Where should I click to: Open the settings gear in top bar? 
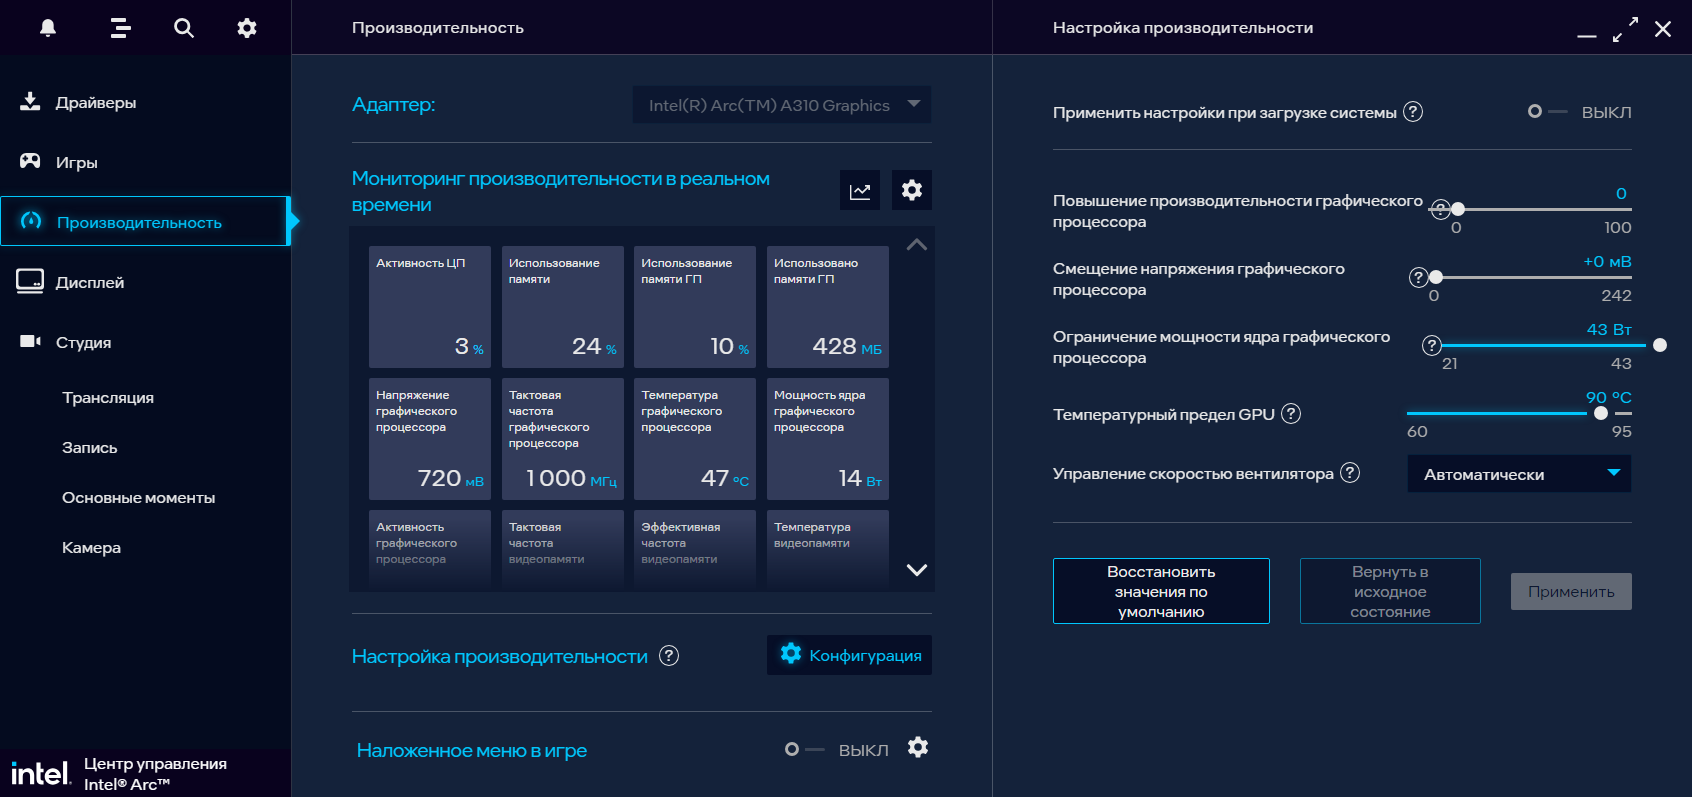pyautogui.click(x=247, y=28)
